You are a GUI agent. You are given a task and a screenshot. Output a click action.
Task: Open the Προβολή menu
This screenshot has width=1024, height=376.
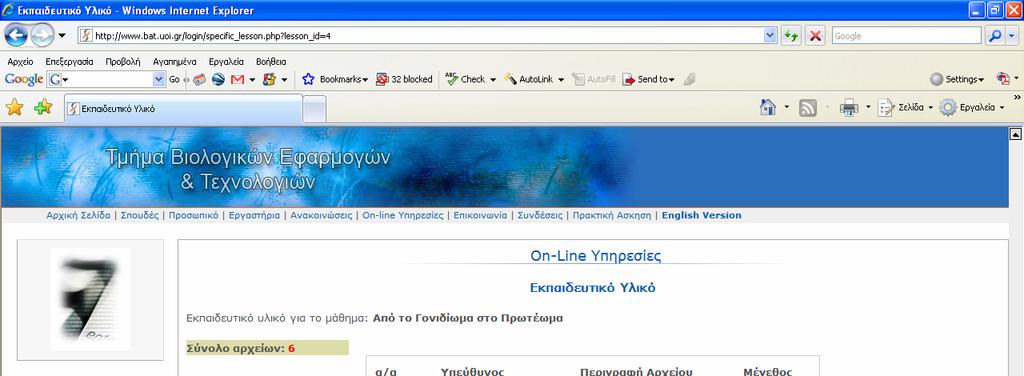coord(123,62)
